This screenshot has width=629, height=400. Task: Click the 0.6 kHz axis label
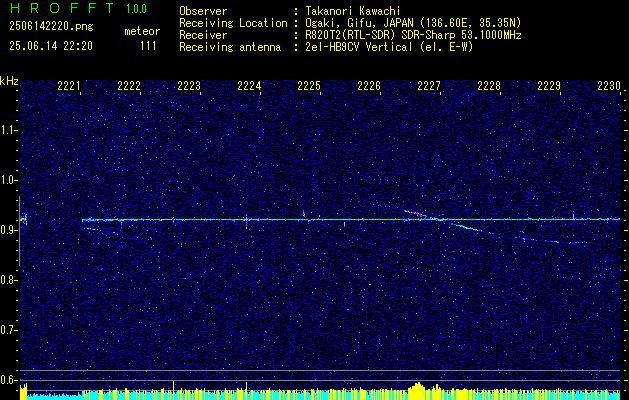pos(8,380)
